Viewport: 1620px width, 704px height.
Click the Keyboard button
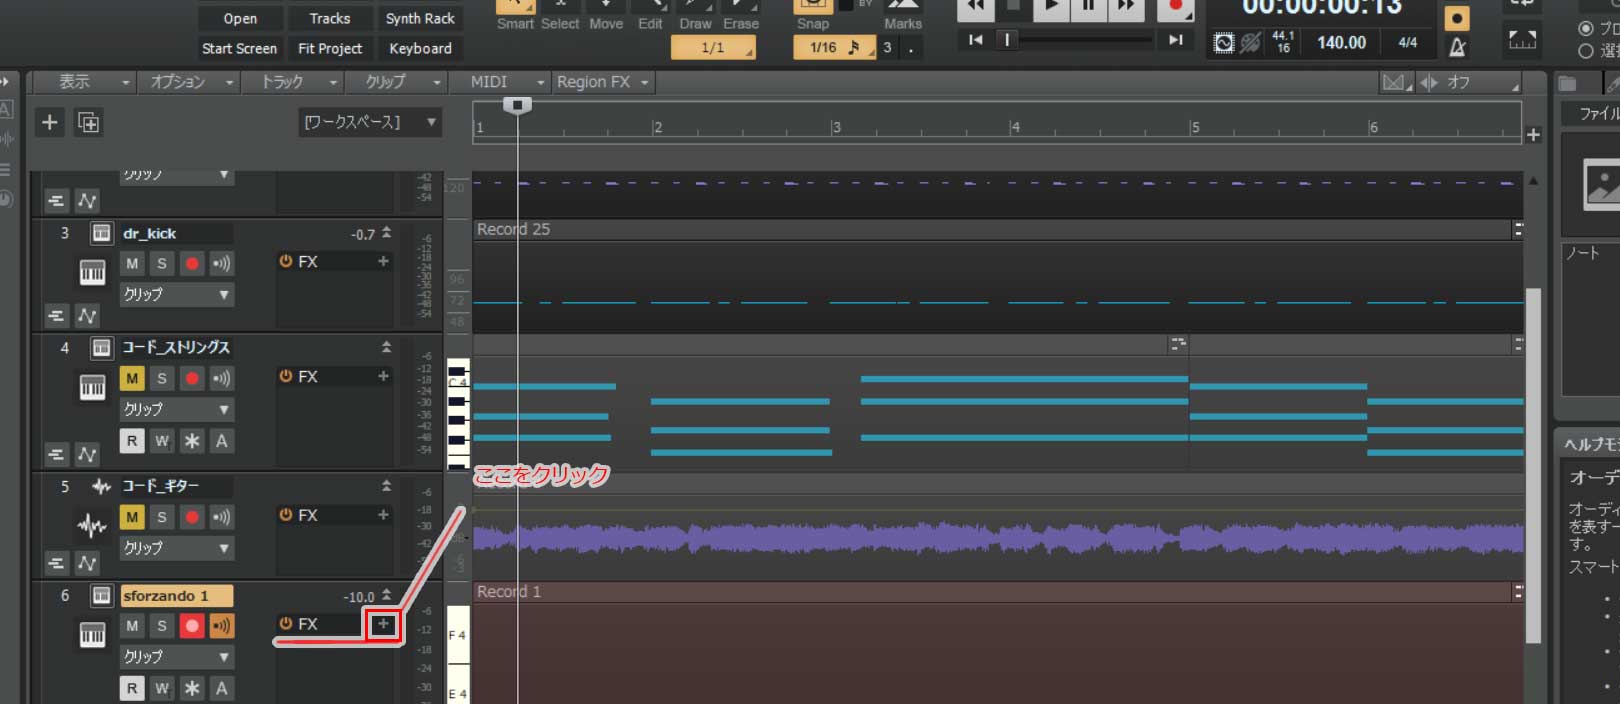click(x=420, y=48)
